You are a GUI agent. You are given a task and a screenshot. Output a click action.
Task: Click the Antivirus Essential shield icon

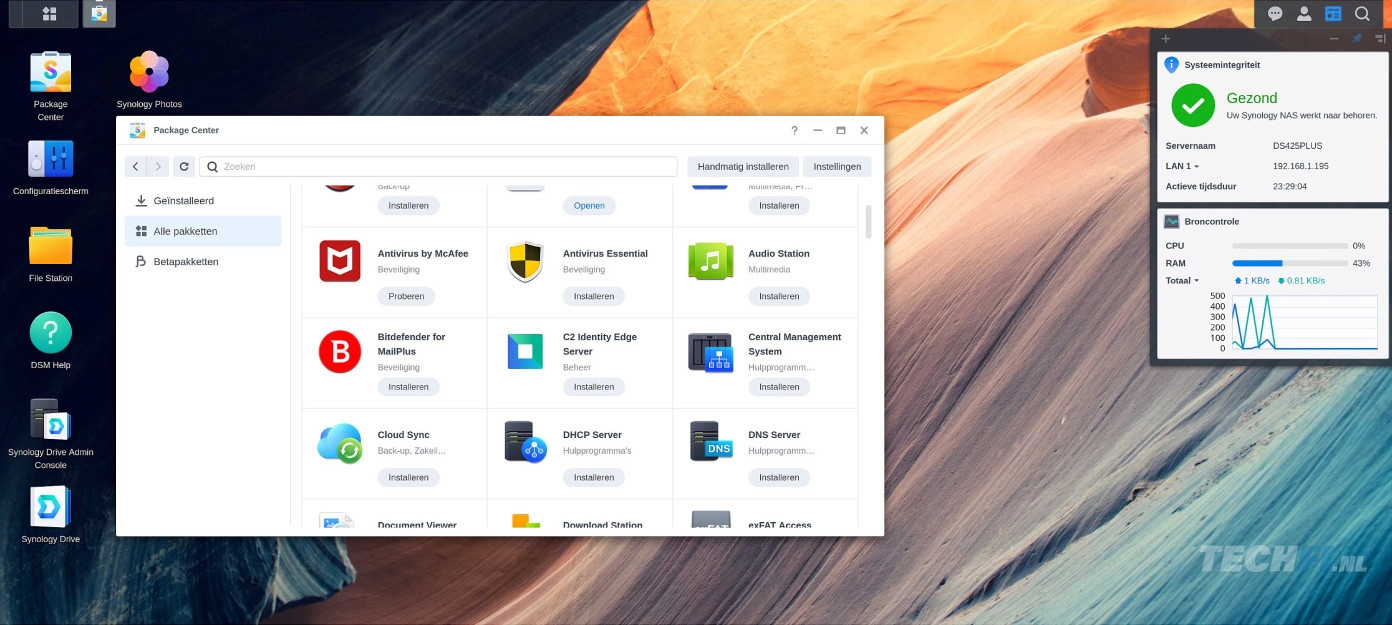pyautogui.click(x=525, y=261)
